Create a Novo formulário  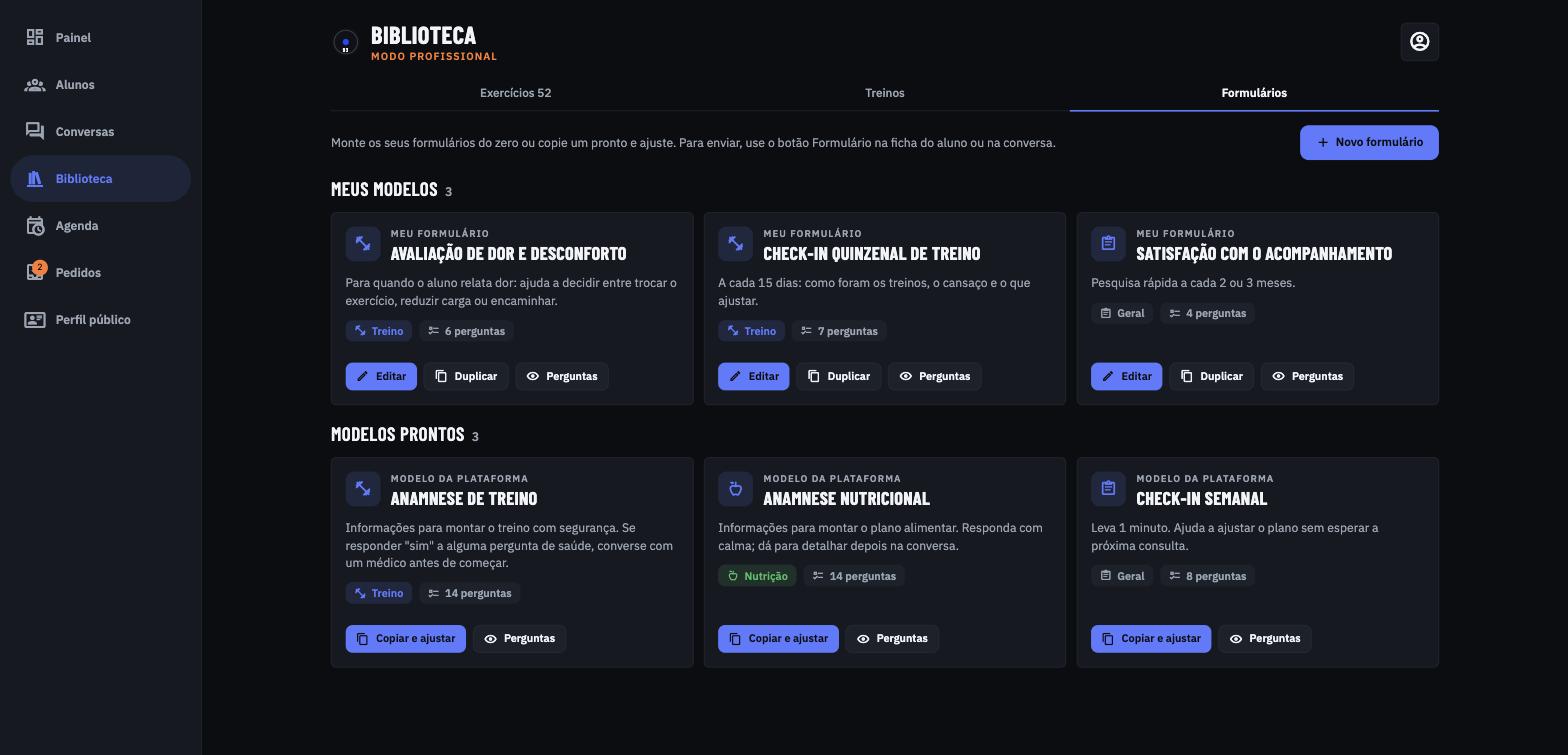coord(1369,142)
